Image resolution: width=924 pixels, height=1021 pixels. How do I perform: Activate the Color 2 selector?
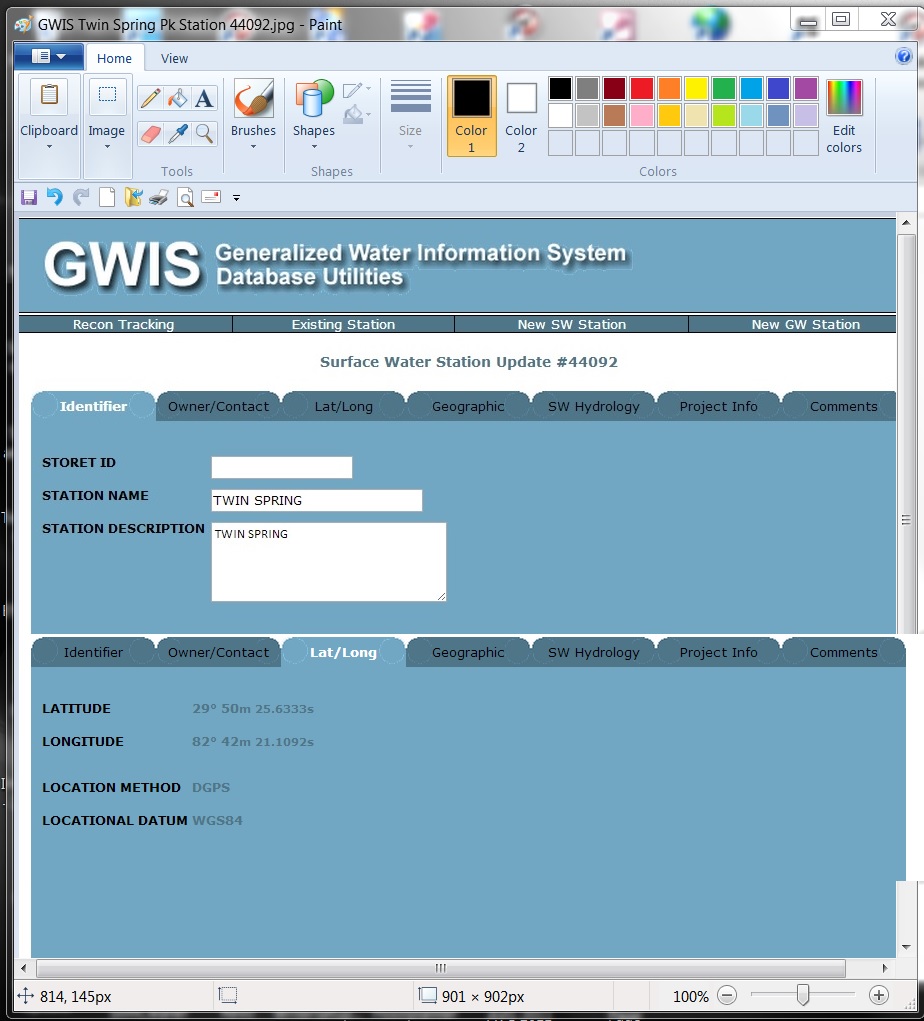[x=521, y=116]
